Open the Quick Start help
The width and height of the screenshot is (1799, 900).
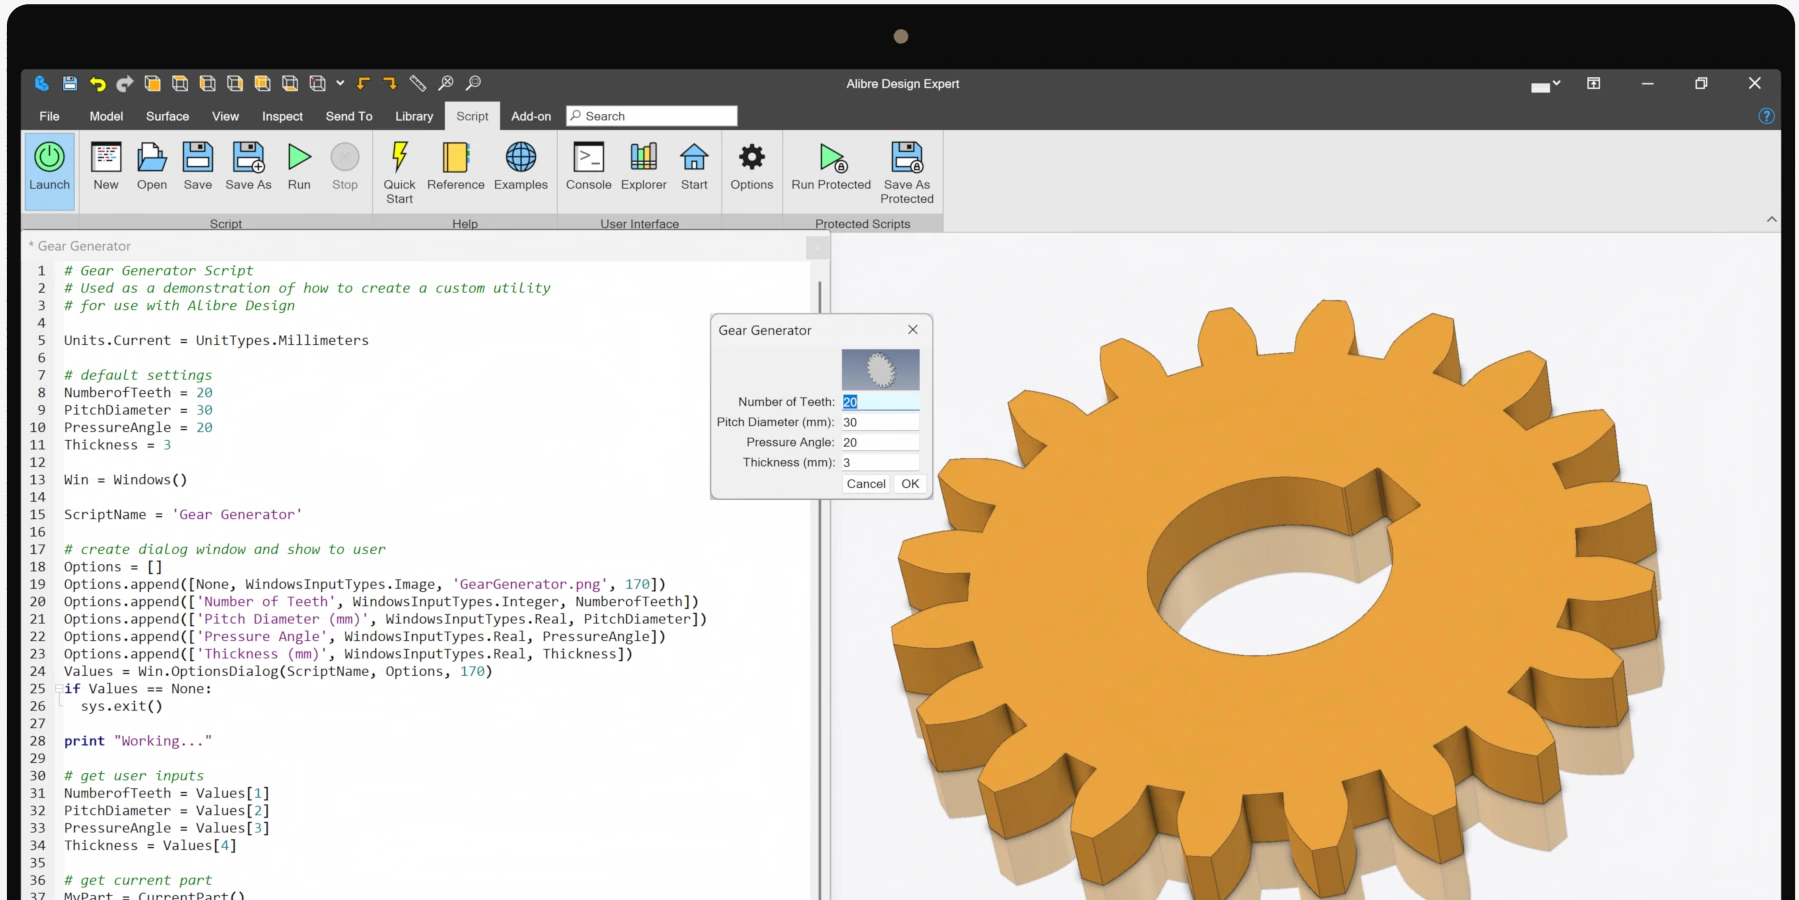tap(399, 172)
